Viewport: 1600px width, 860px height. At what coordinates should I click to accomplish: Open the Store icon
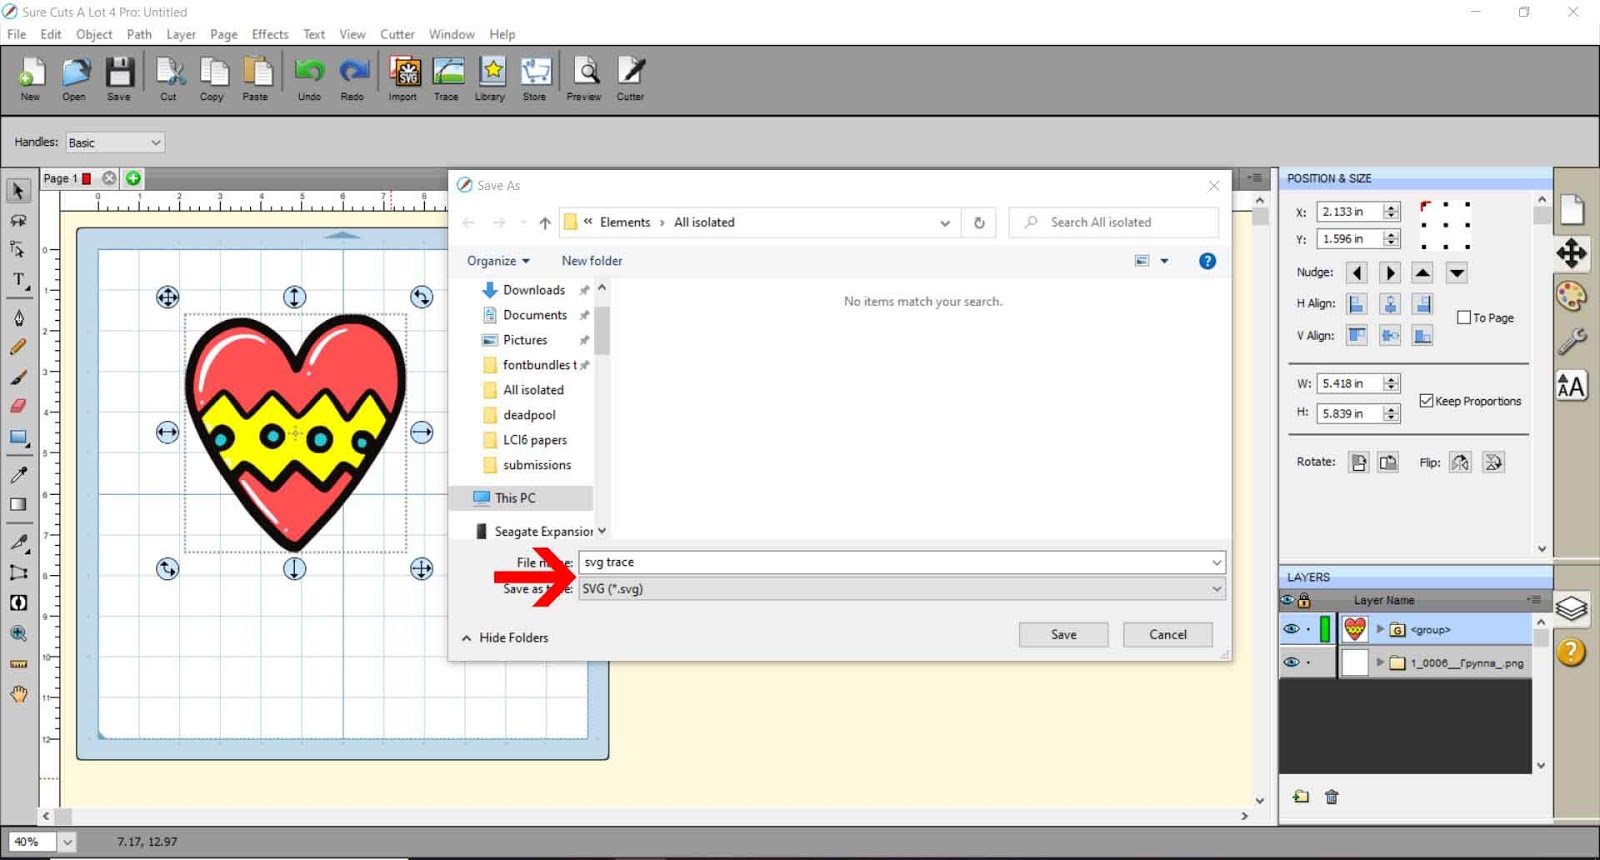[535, 79]
